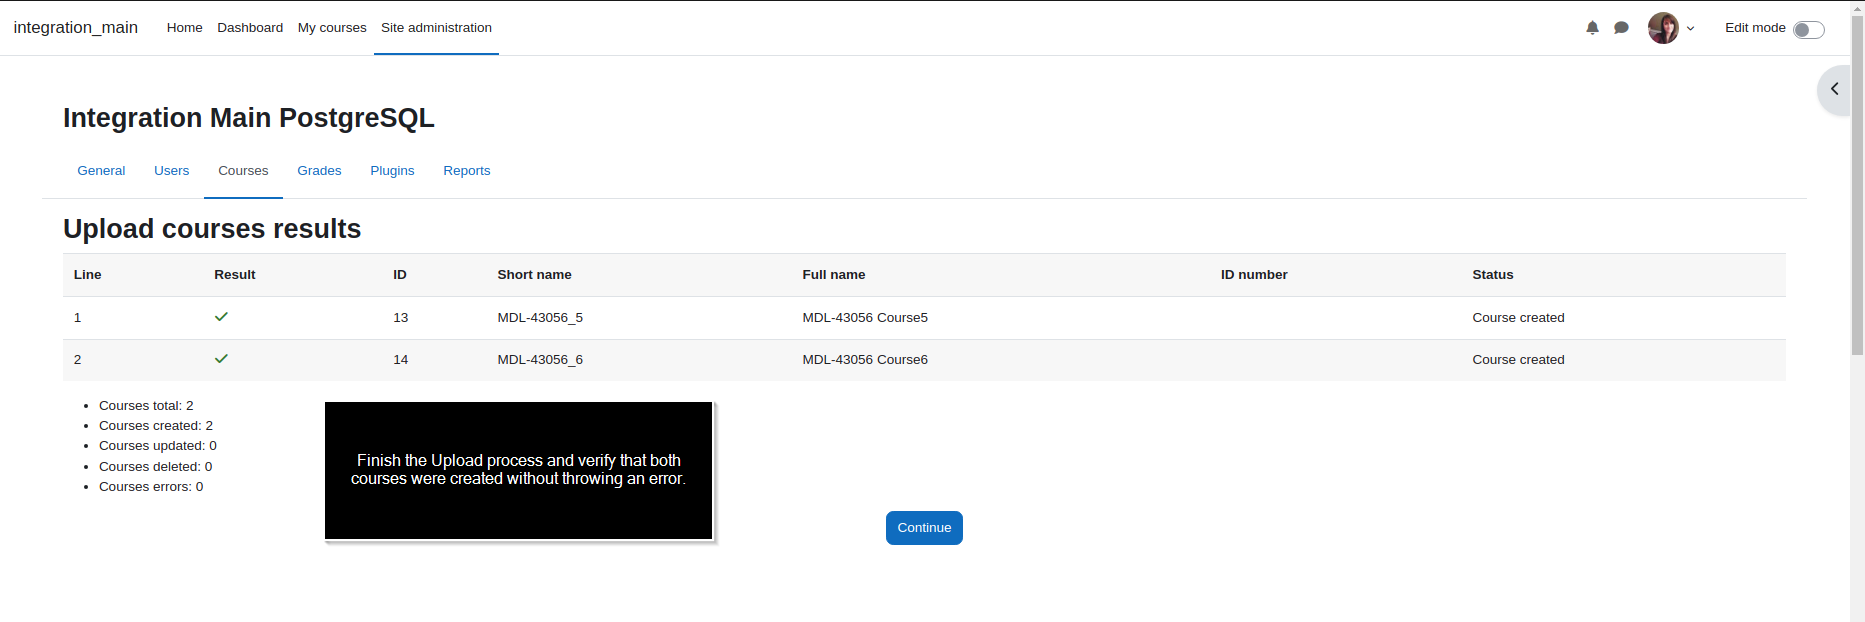Click ID cell '14'

[401, 360]
